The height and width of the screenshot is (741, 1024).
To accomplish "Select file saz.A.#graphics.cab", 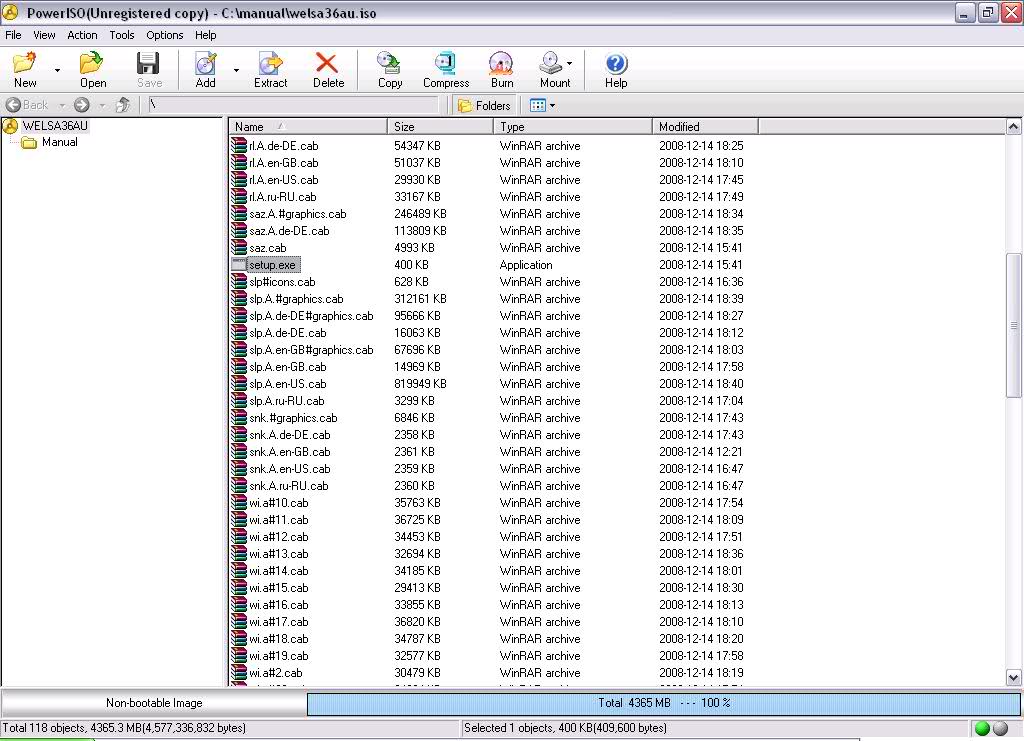I will (297, 213).
